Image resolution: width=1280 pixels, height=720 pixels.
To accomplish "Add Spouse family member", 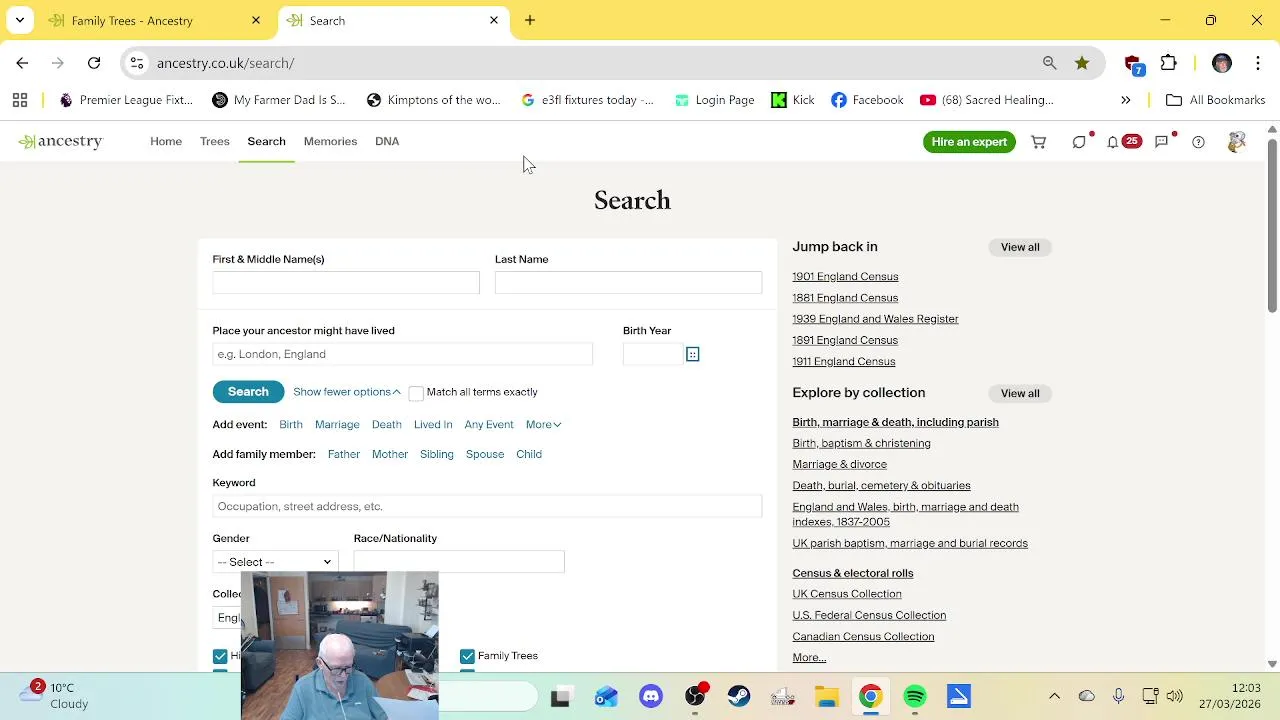I will [x=485, y=455].
